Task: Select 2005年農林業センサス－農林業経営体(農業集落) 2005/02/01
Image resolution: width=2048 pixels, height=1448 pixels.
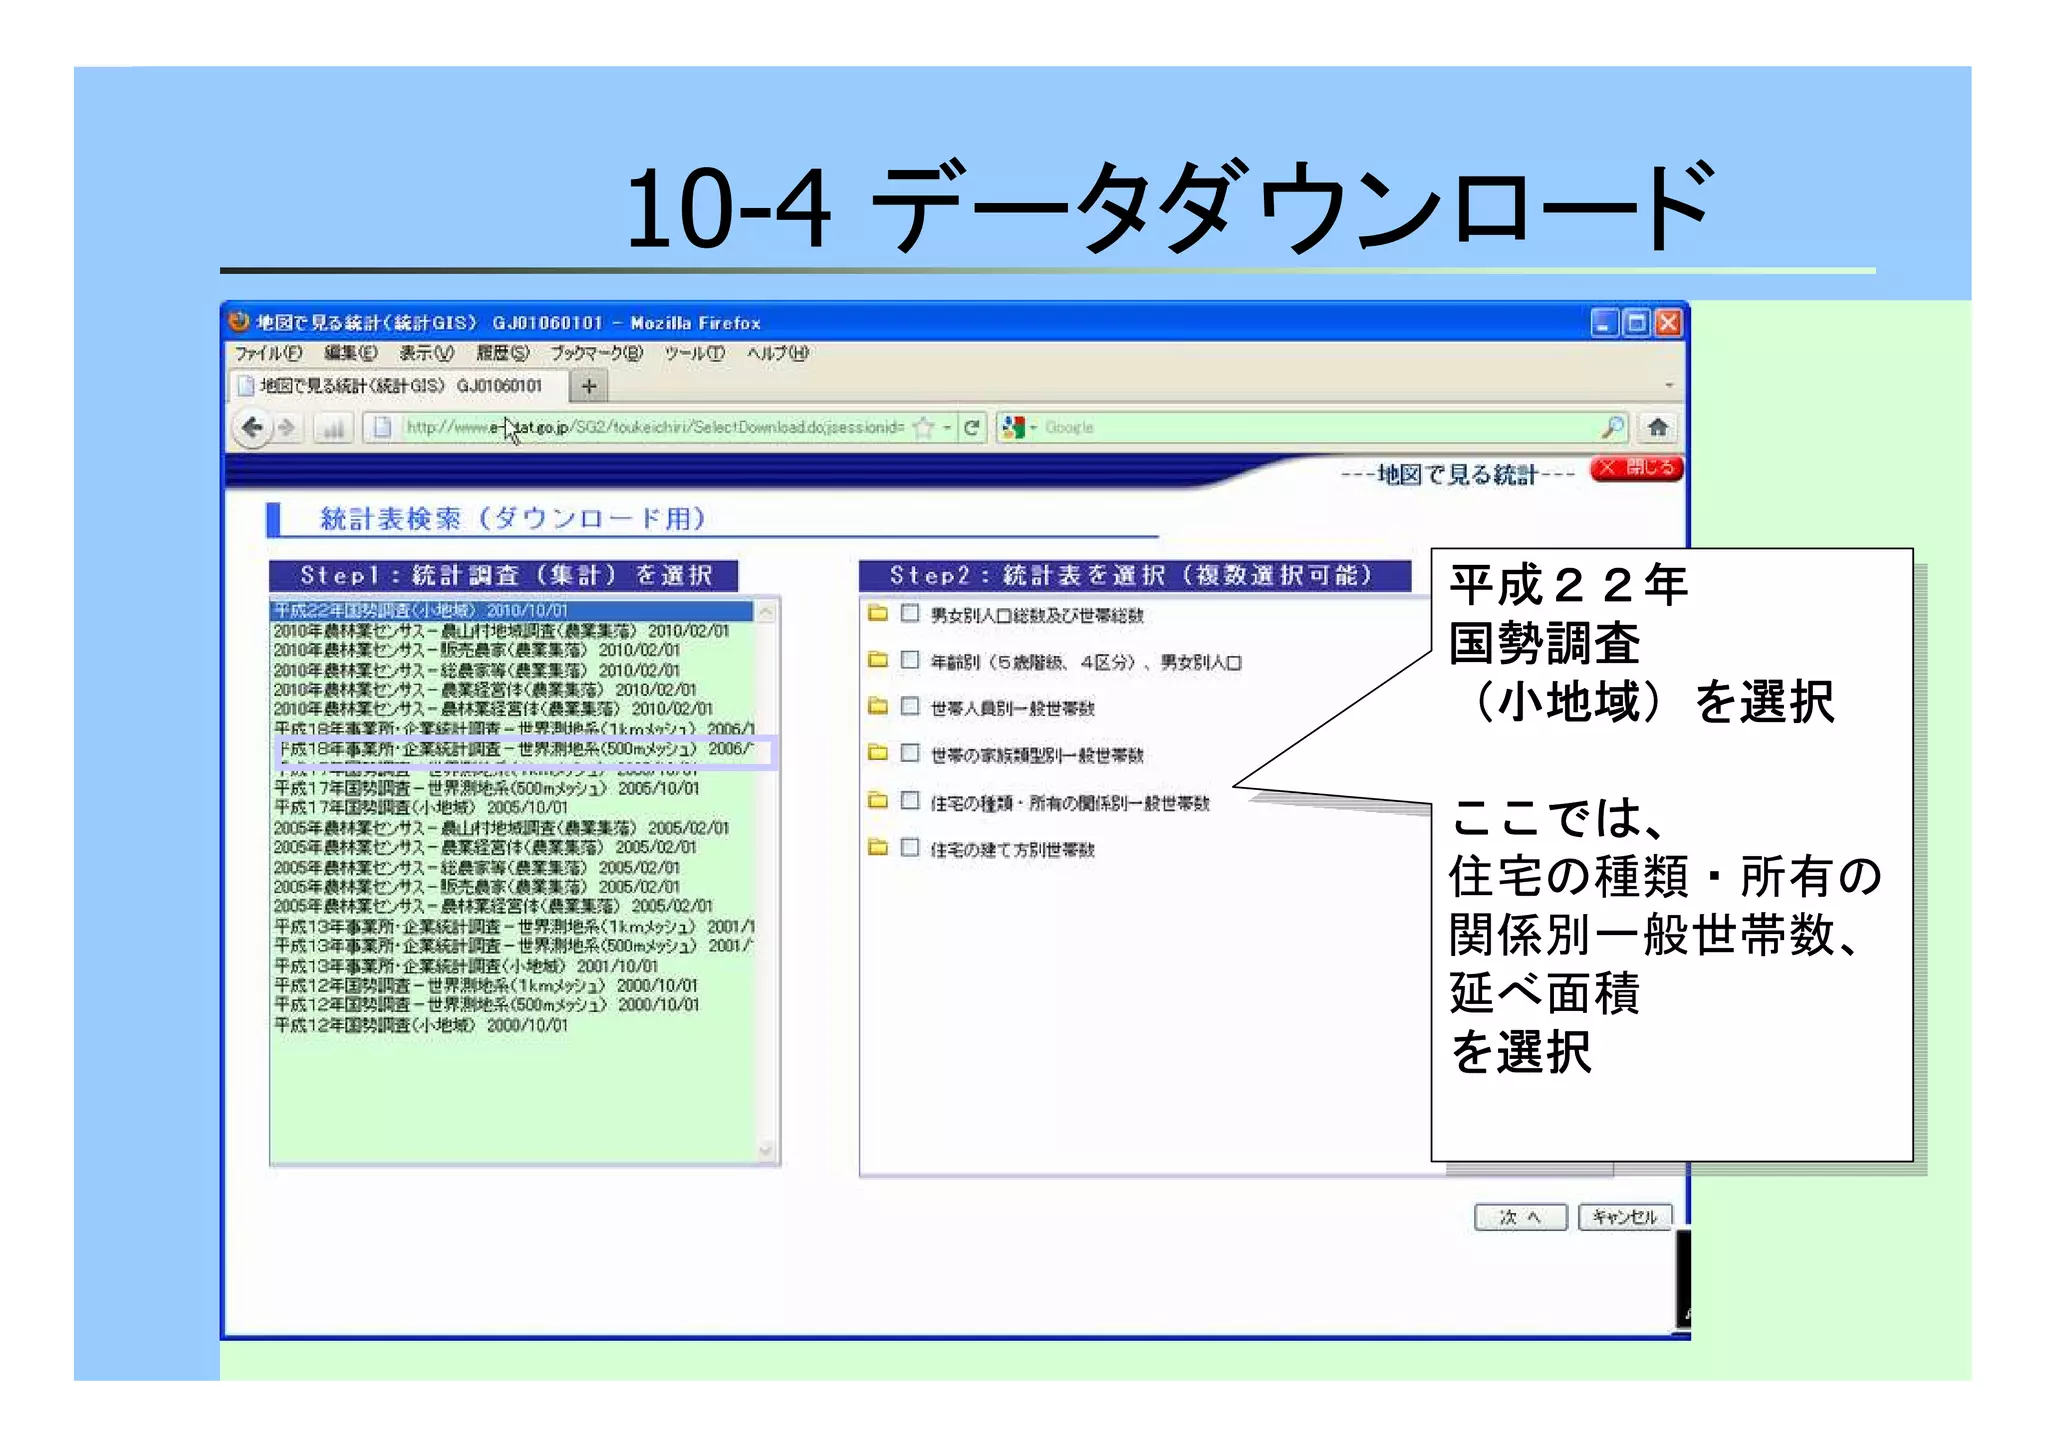Action: point(512,906)
